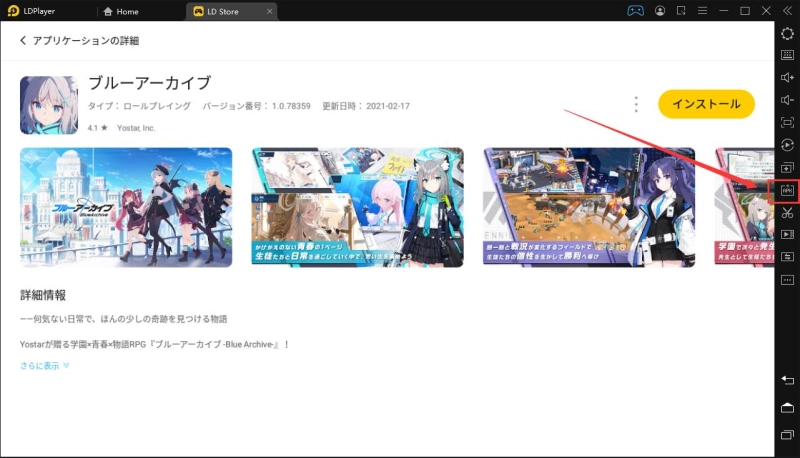
Task: Open the first city skyline screenshot
Action: 126,207
